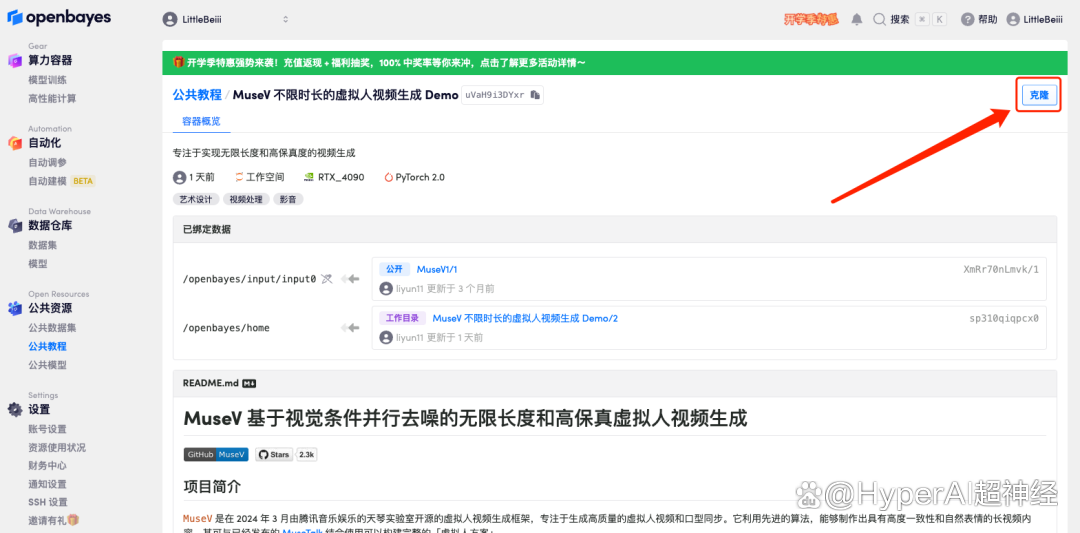Copy the container ID uVaH9i3DYxr
The image size is (1080, 533).
(x=535, y=95)
